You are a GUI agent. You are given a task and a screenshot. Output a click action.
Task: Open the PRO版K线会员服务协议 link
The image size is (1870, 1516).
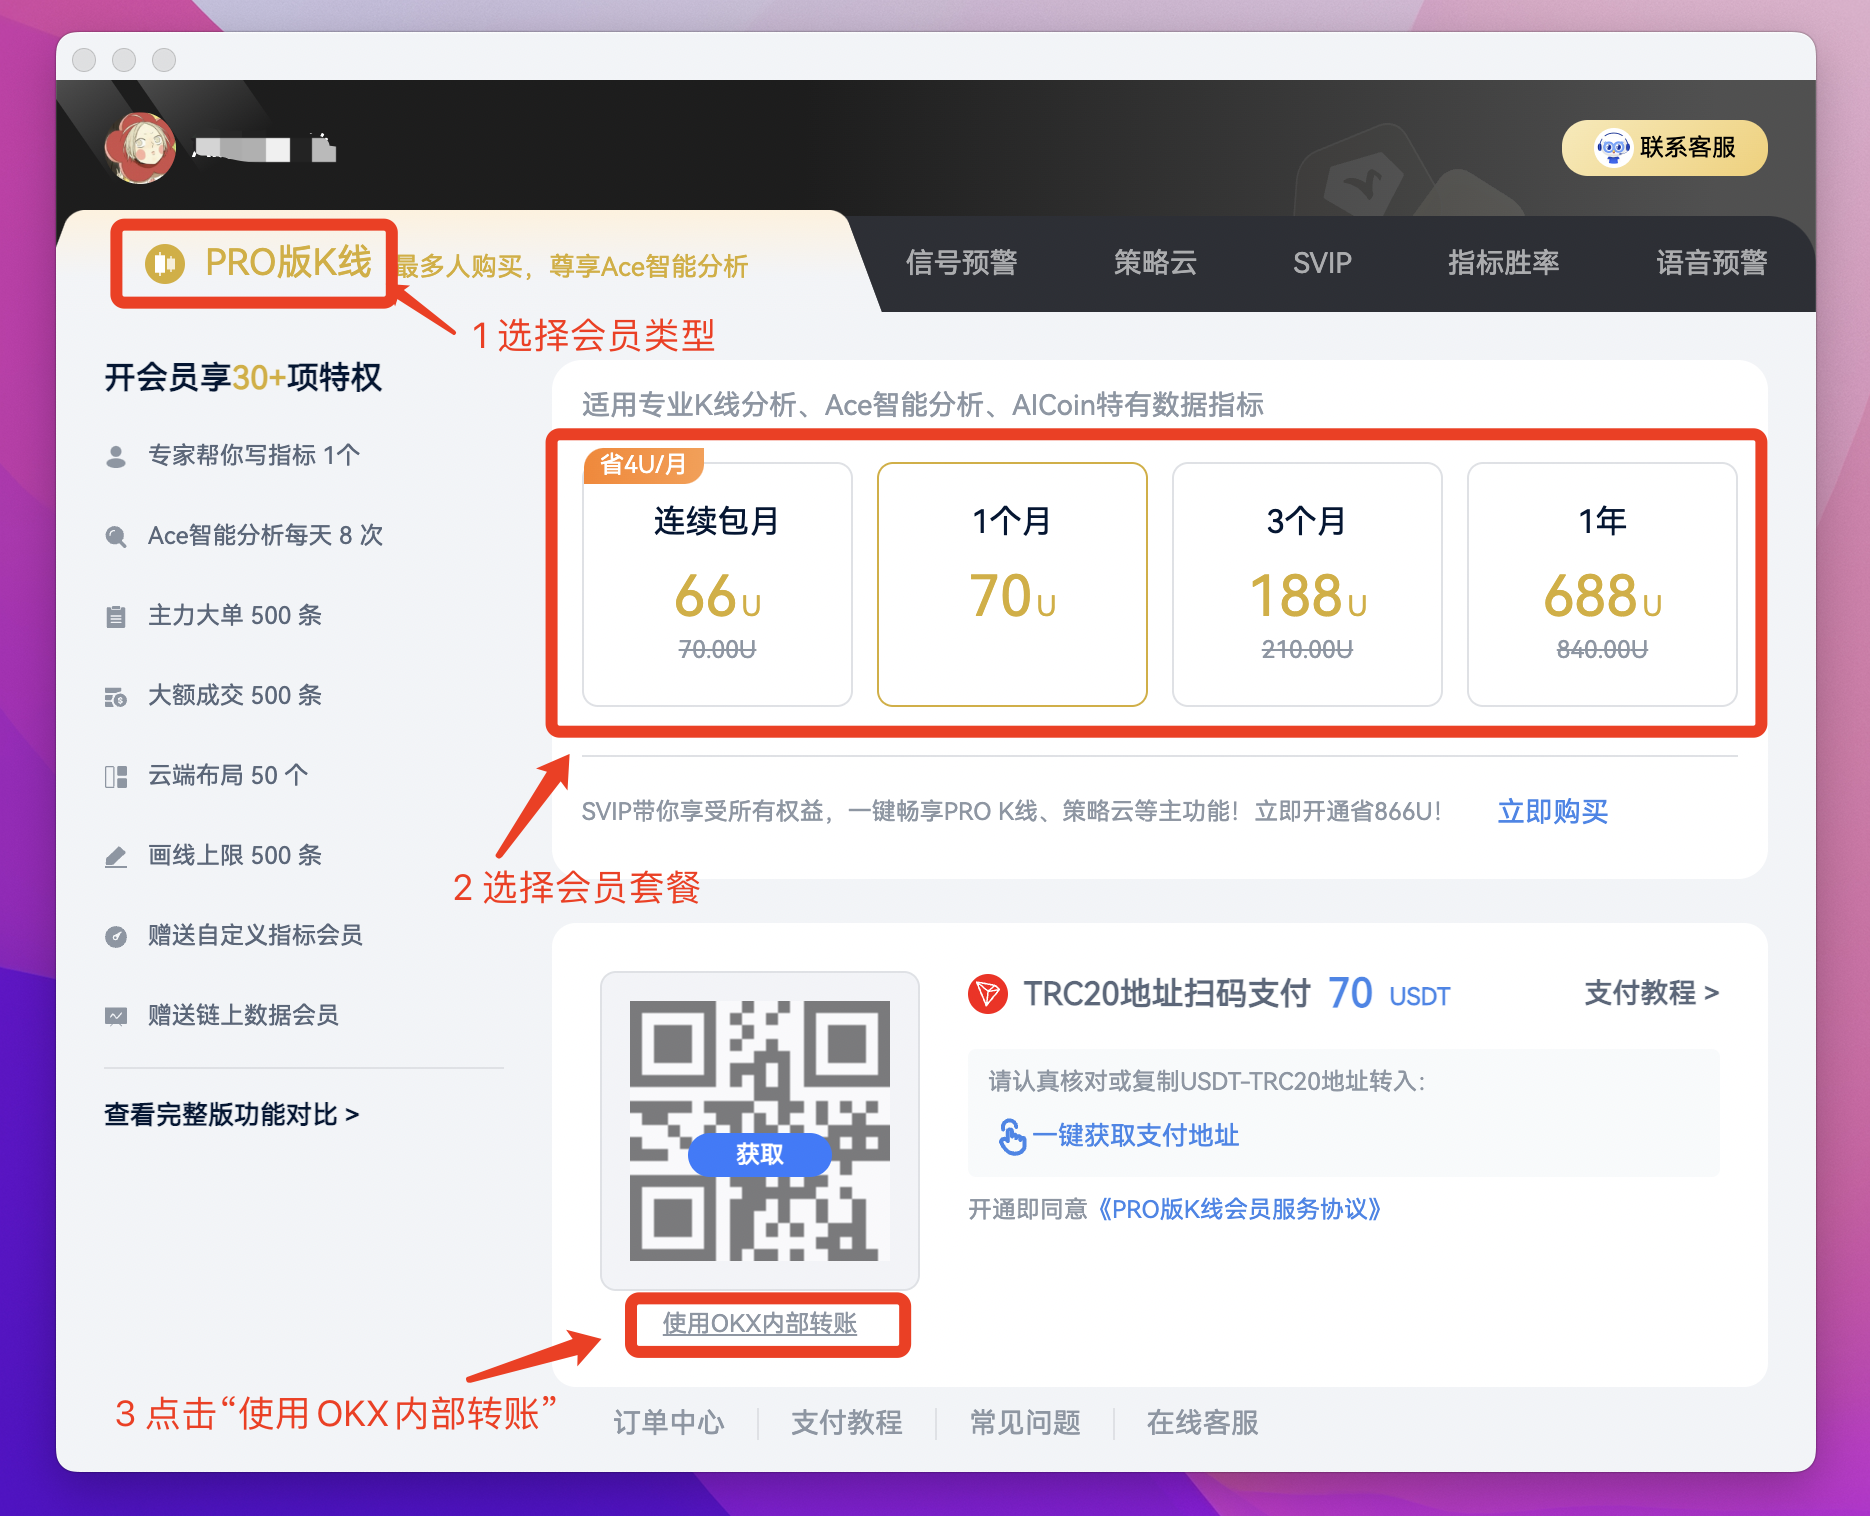[x=1239, y=1209]
